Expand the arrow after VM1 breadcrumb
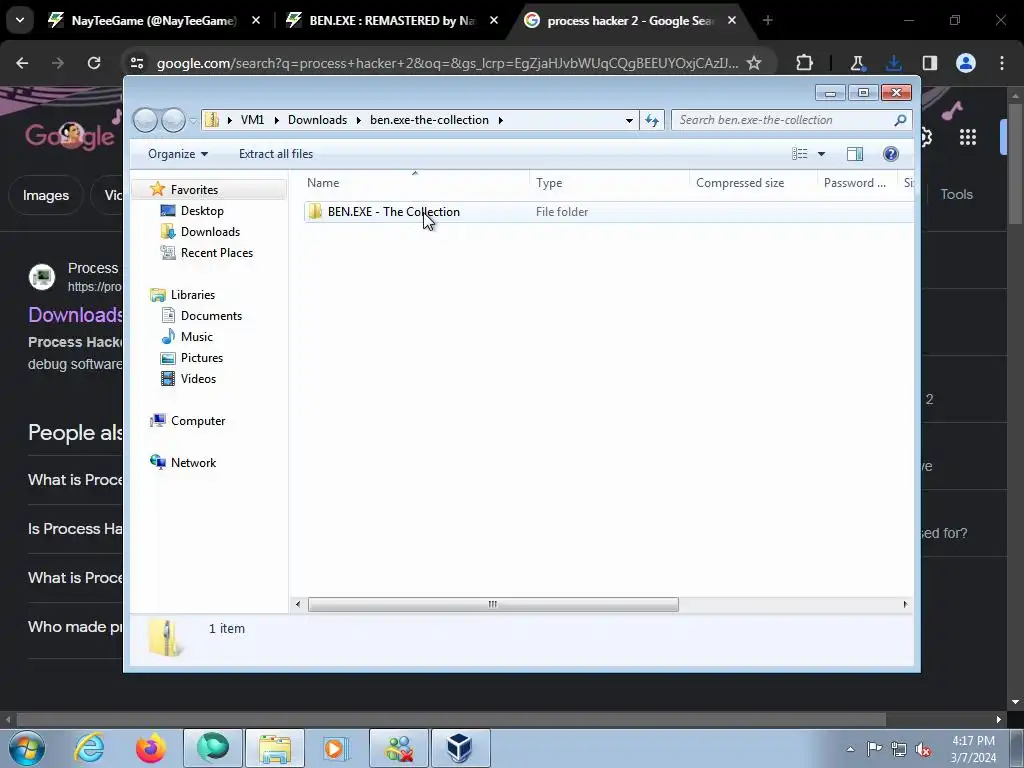Image resolution: width=1024 pixels, height=768 pixels. coord(276,120)
